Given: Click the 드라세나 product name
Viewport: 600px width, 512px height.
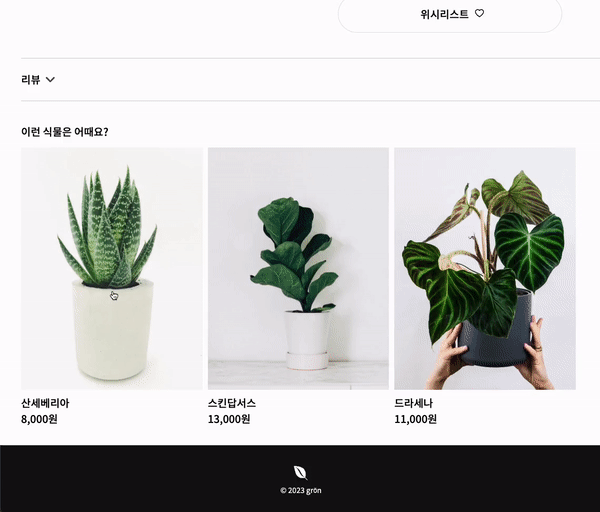Looking at the screenshot, I should (x=414, y=403).
